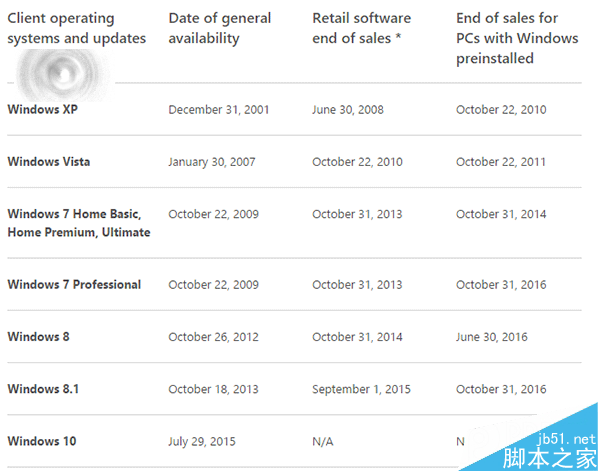
Task: Click the Client operating systems header
Action: [76, 29]
